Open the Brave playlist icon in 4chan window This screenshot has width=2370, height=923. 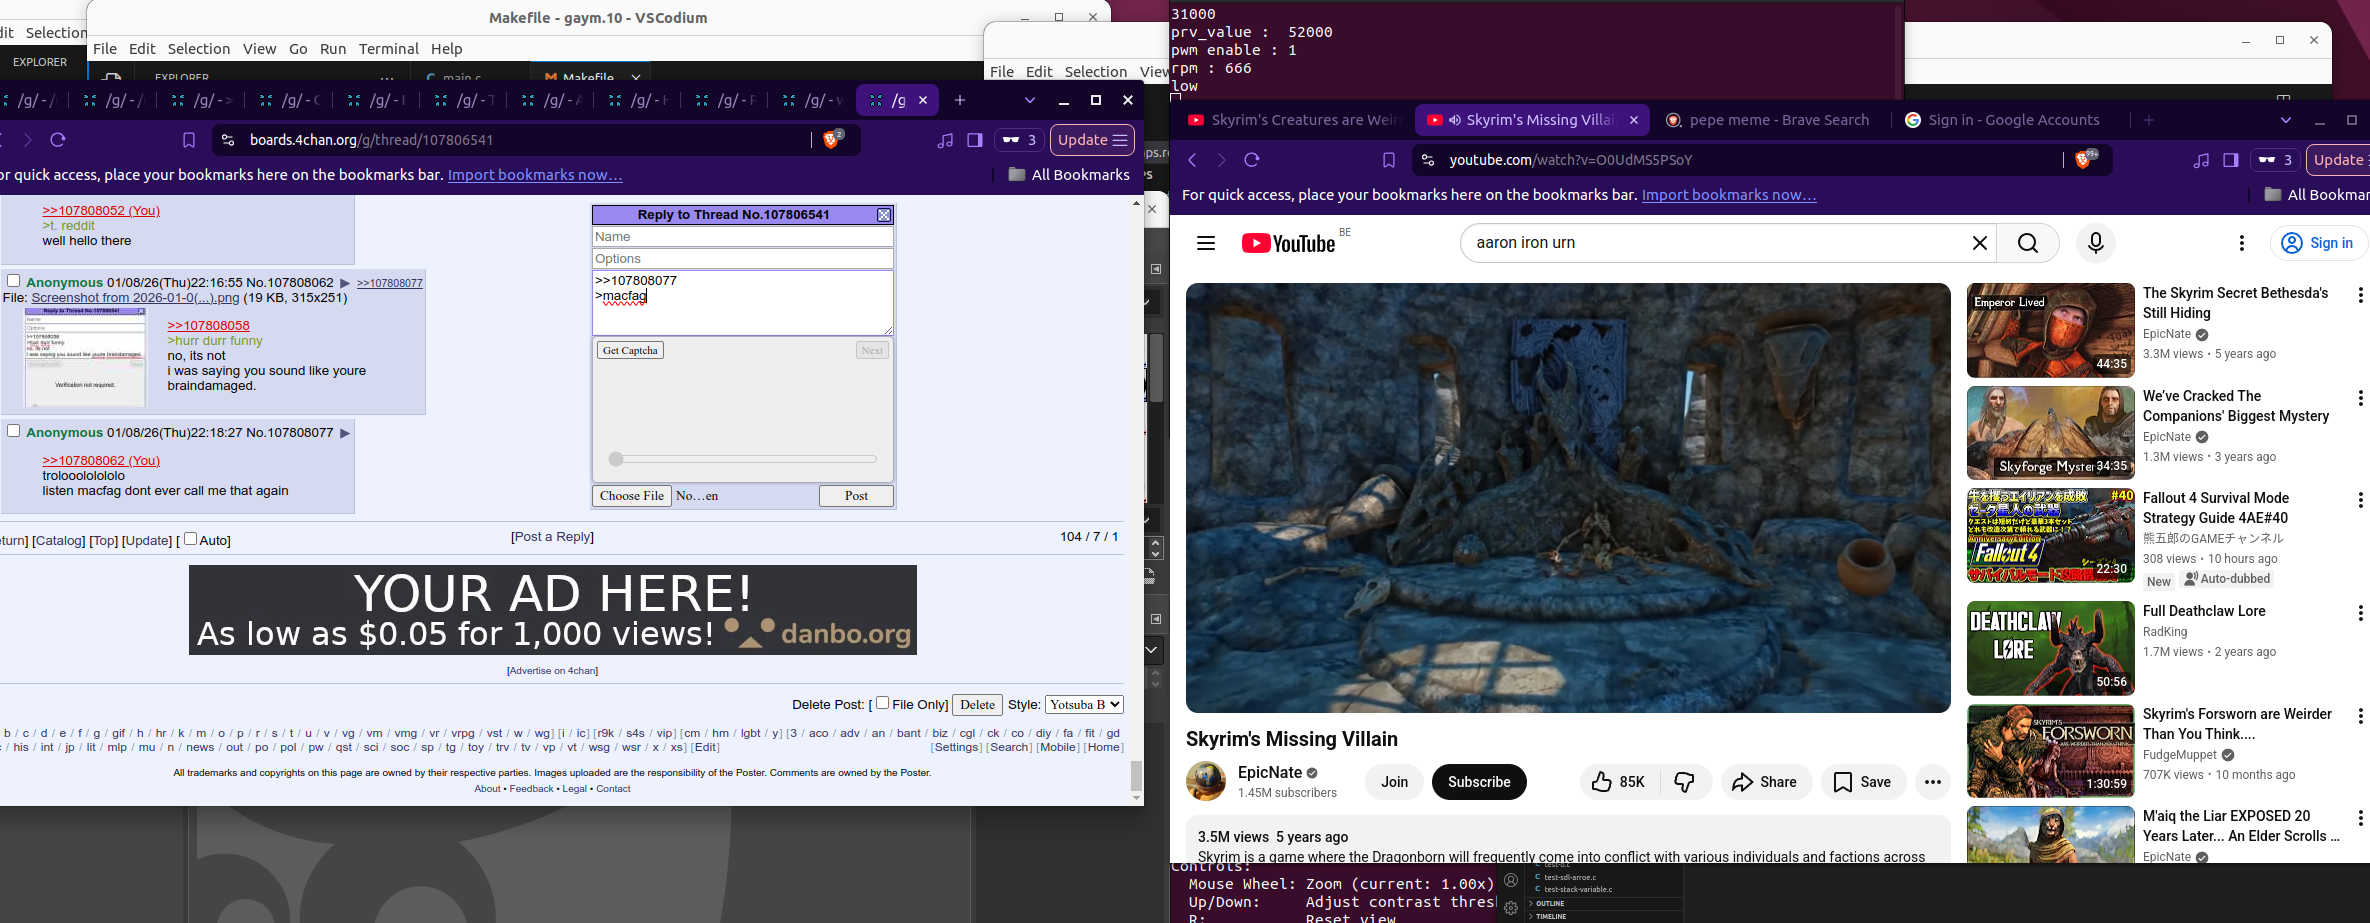click(x=945, y=140)
